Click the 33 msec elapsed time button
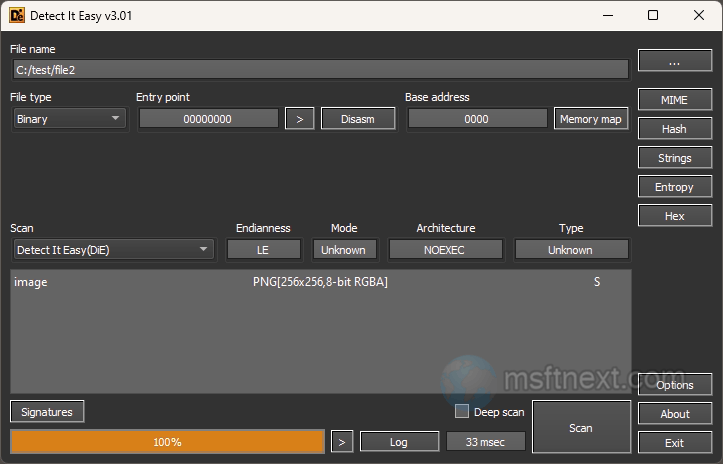This screenshot has width=723, height=464. 486,442
